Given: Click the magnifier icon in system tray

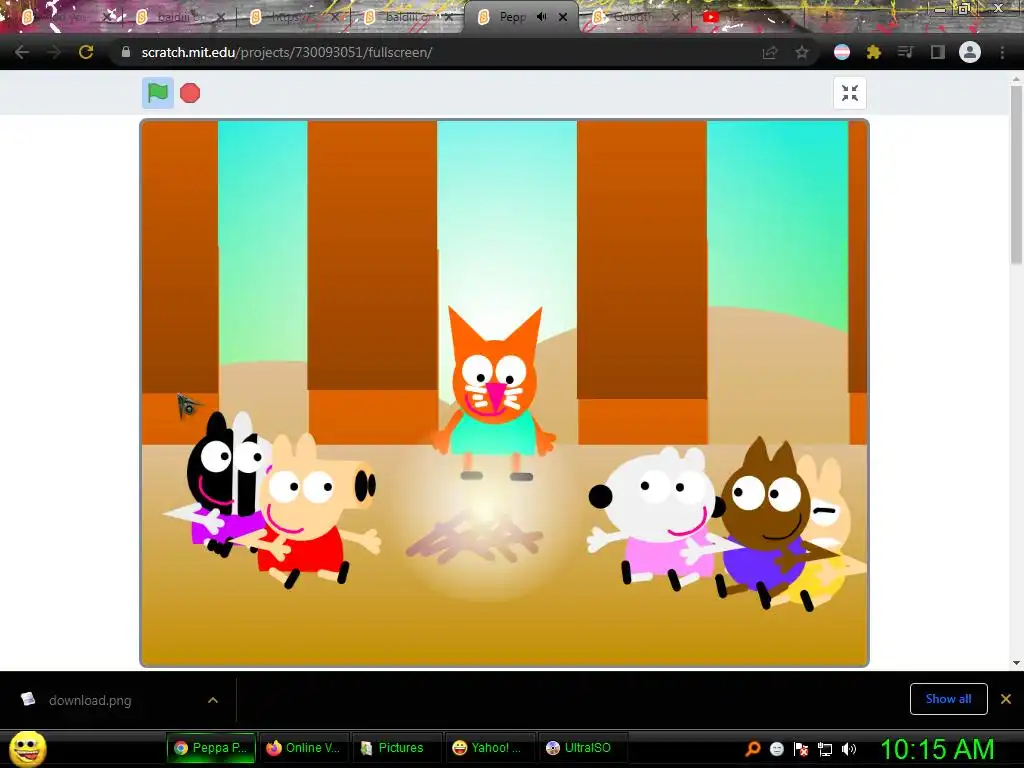Looking at the screenshot, I should [x=753, y=748].
